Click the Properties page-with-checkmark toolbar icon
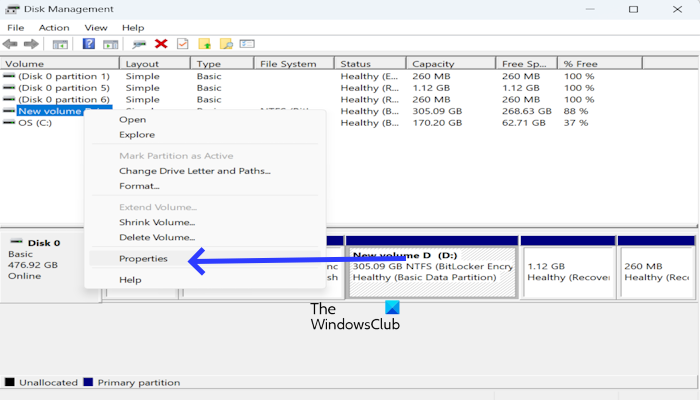Viewport: 700px width, 400px height. pos(183,43)
